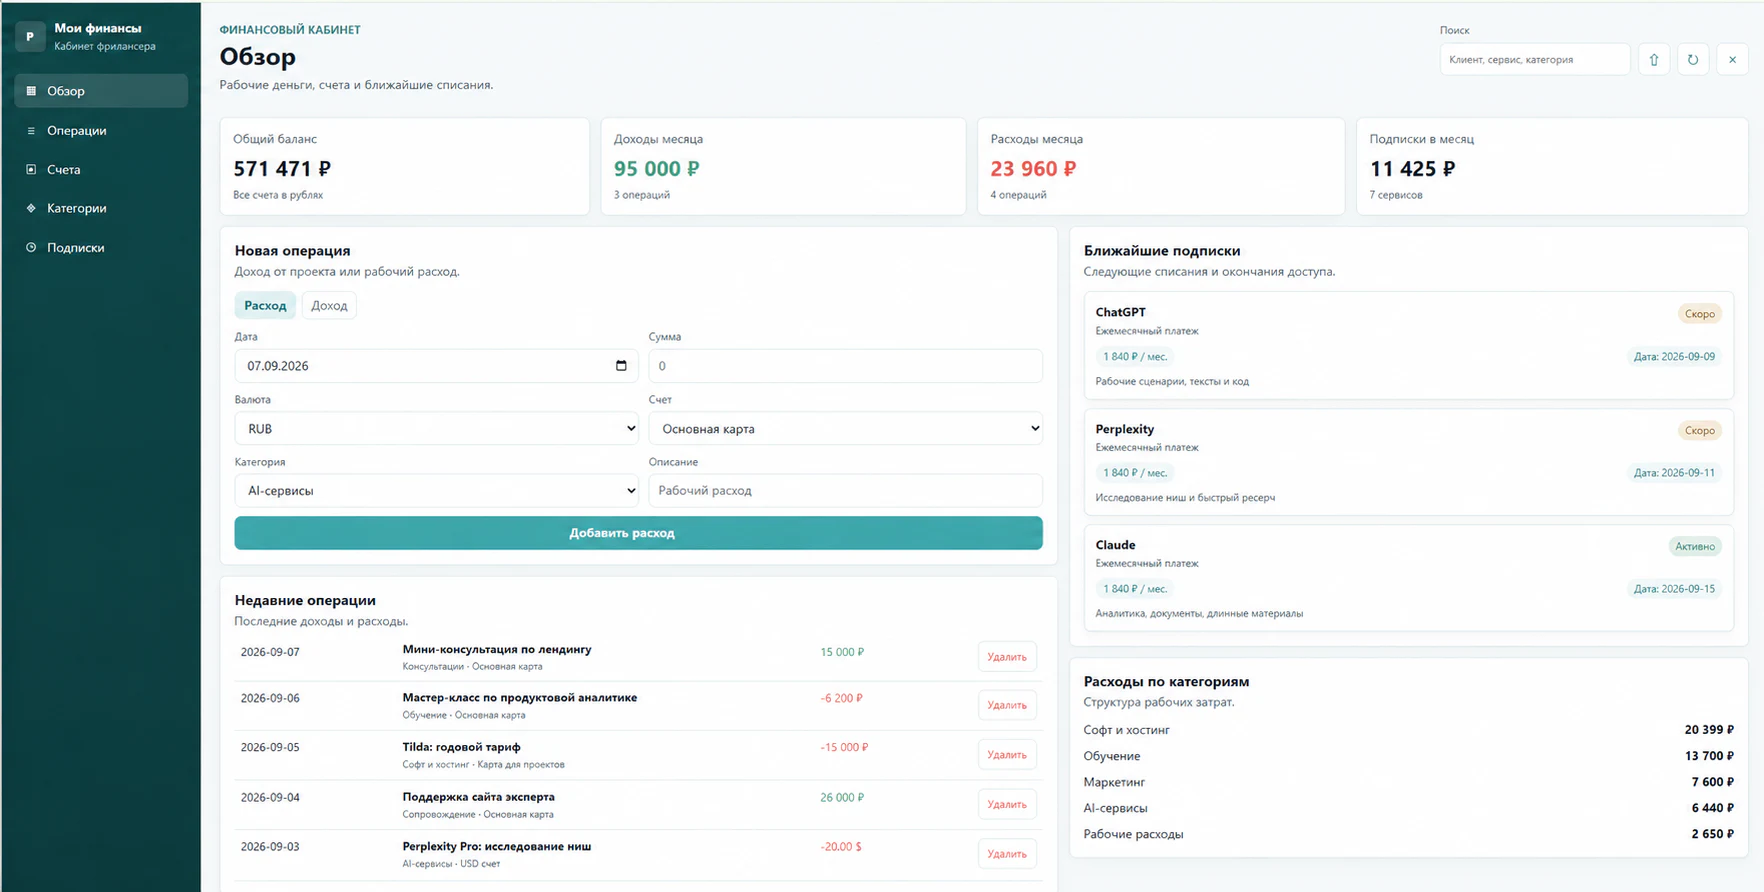The height and width of the screenshot is (892, 1764).
Task: Focus the search field 'Клиент, сервис, категория'
Action: pyautogui.click(x=1535, y=60)
